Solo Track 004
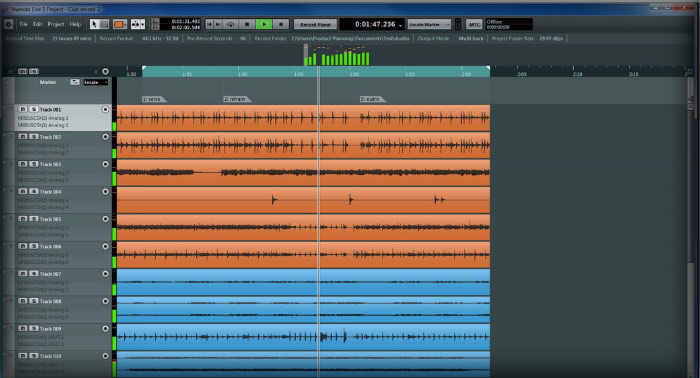The height and width of the screenshot is (378, 700). click(x=34, y=191)
